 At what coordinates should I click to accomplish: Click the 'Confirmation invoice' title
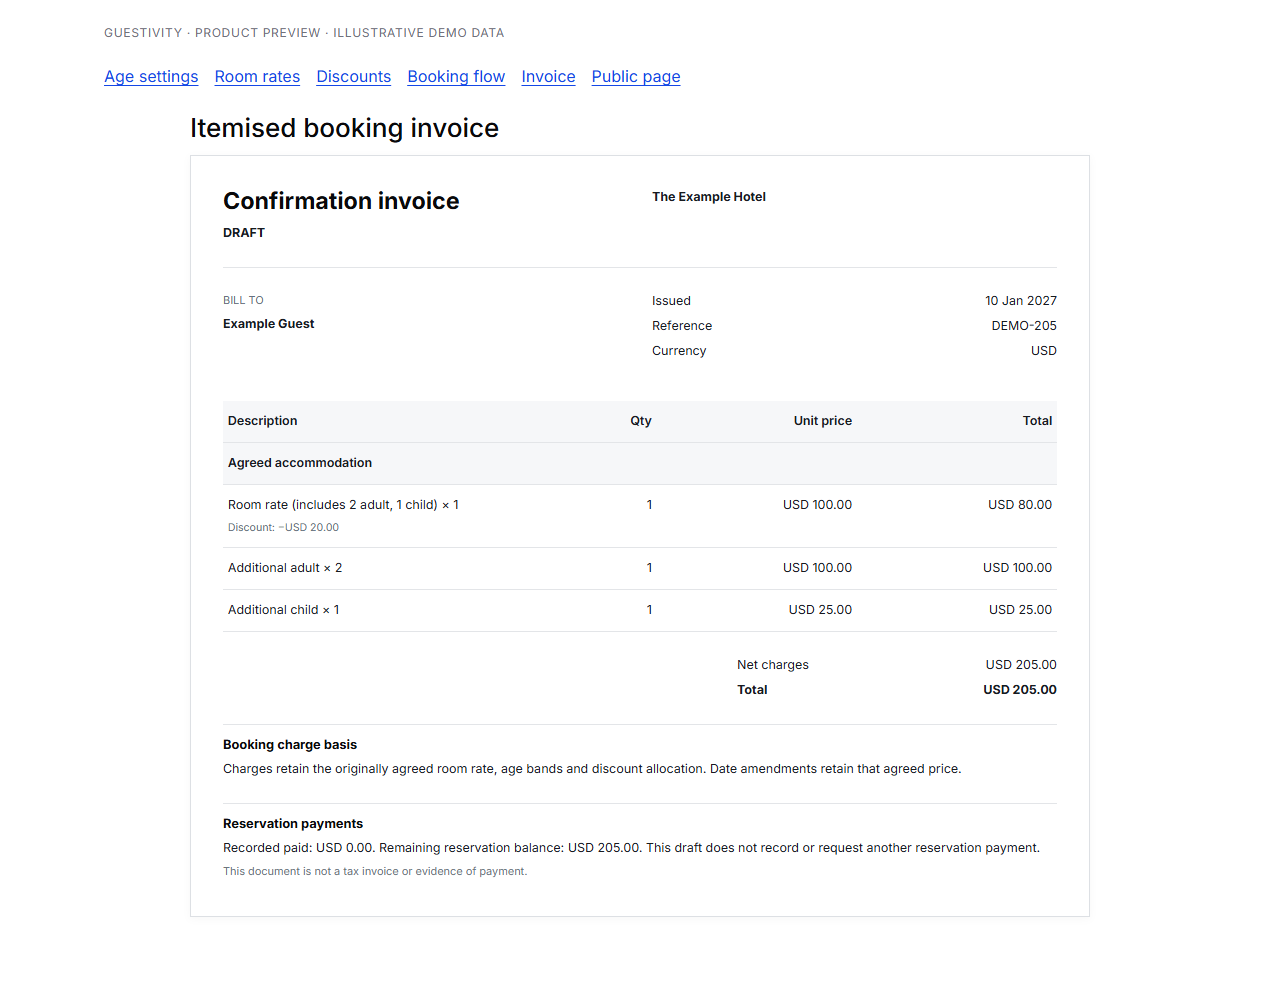click(341, 201)
